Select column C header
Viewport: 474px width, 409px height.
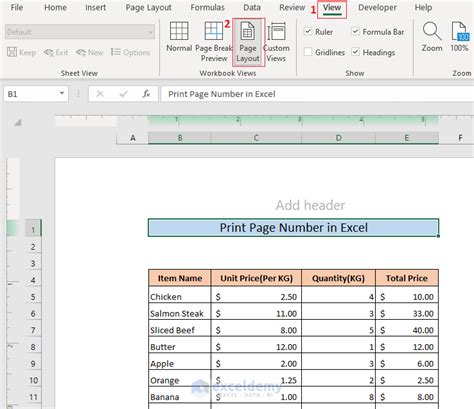click(256, 138)
